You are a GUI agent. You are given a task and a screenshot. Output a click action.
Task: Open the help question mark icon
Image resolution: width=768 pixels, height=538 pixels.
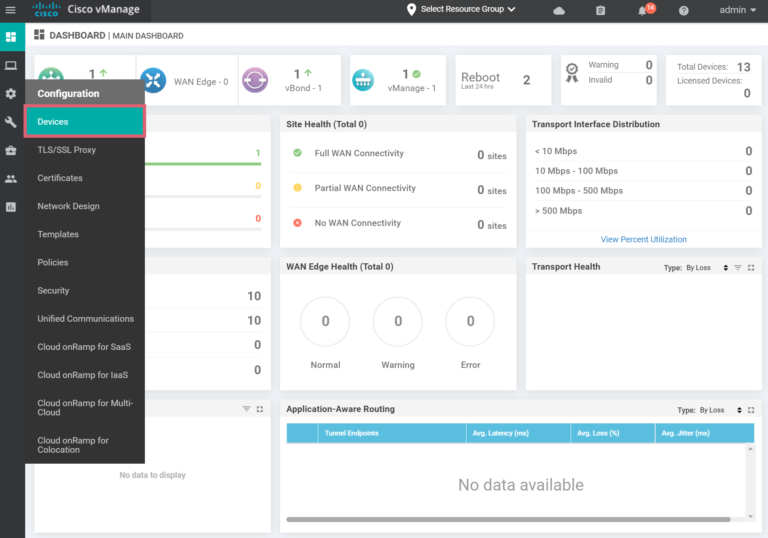pyautogui.click(x=684, y=10)
